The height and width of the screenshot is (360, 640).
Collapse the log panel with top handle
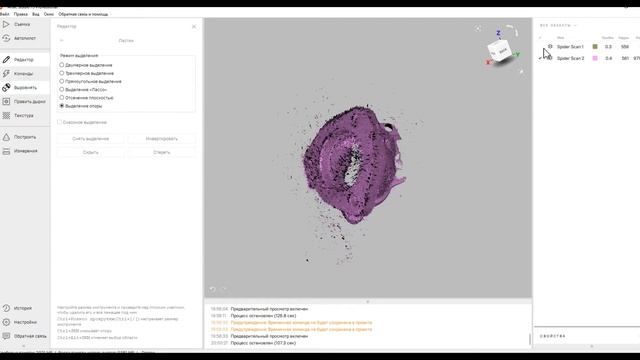pyautogui.click(x=368, y=302)
